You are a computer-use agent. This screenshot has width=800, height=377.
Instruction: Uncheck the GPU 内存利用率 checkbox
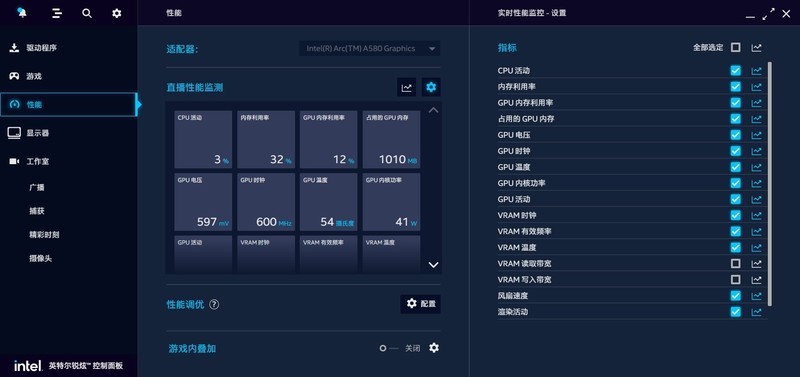click(735, 103)
